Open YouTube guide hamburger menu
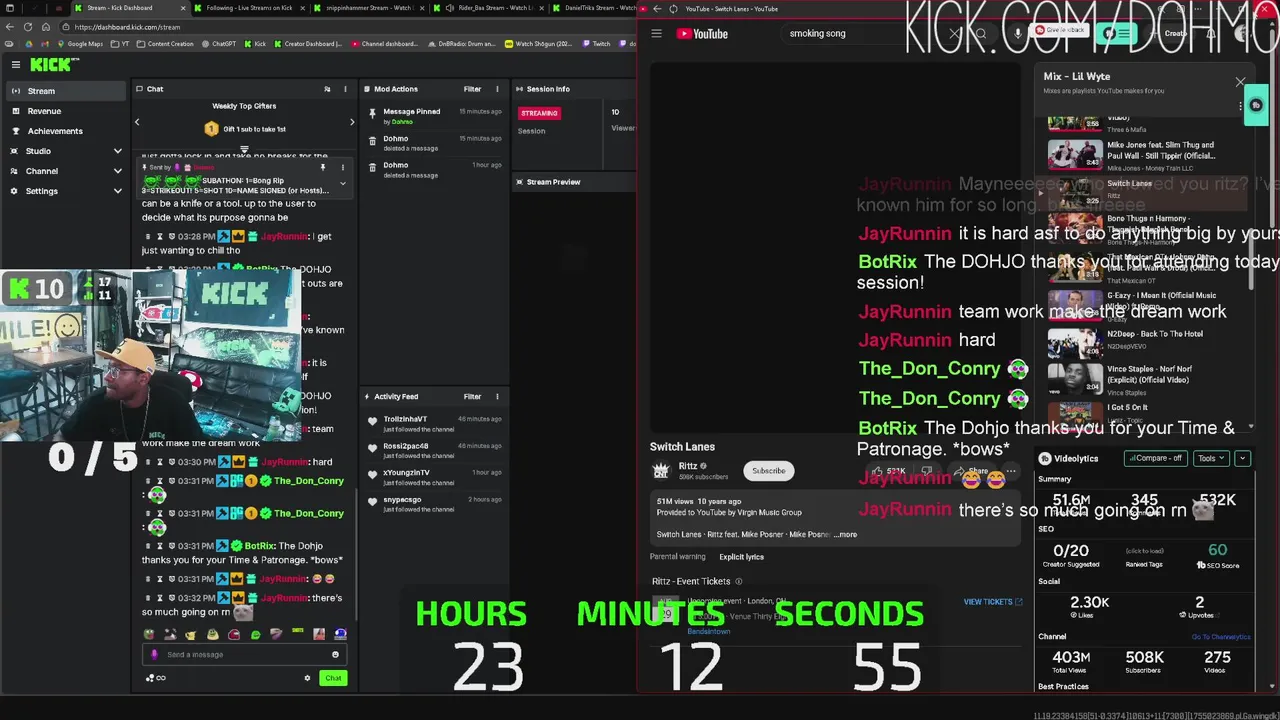This screenshot has height=720, width=1280. click(x=656, y=33)
